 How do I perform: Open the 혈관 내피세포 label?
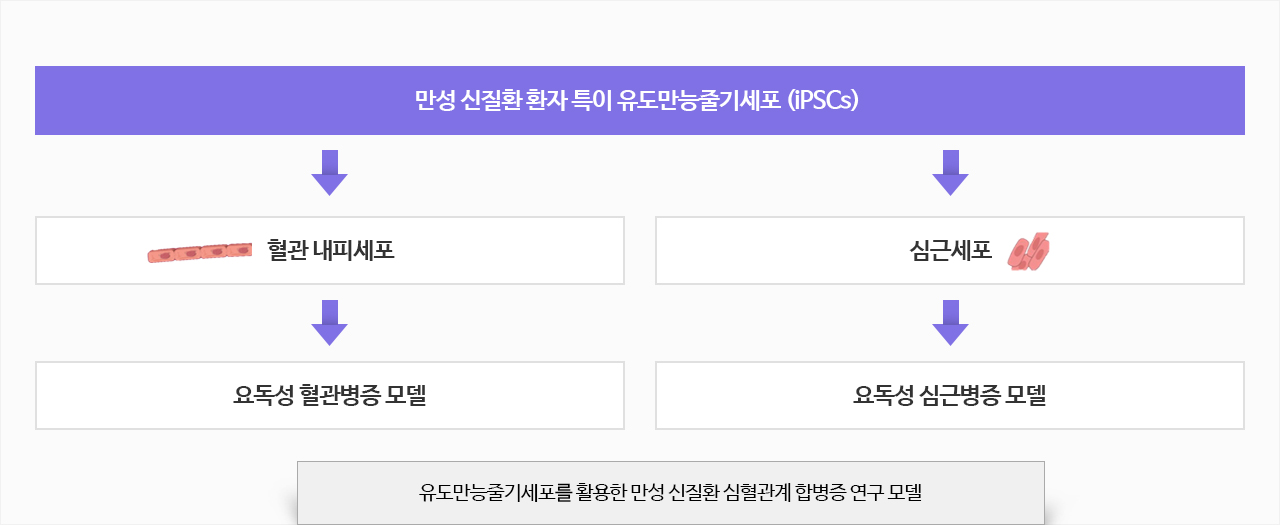point(331,251)
